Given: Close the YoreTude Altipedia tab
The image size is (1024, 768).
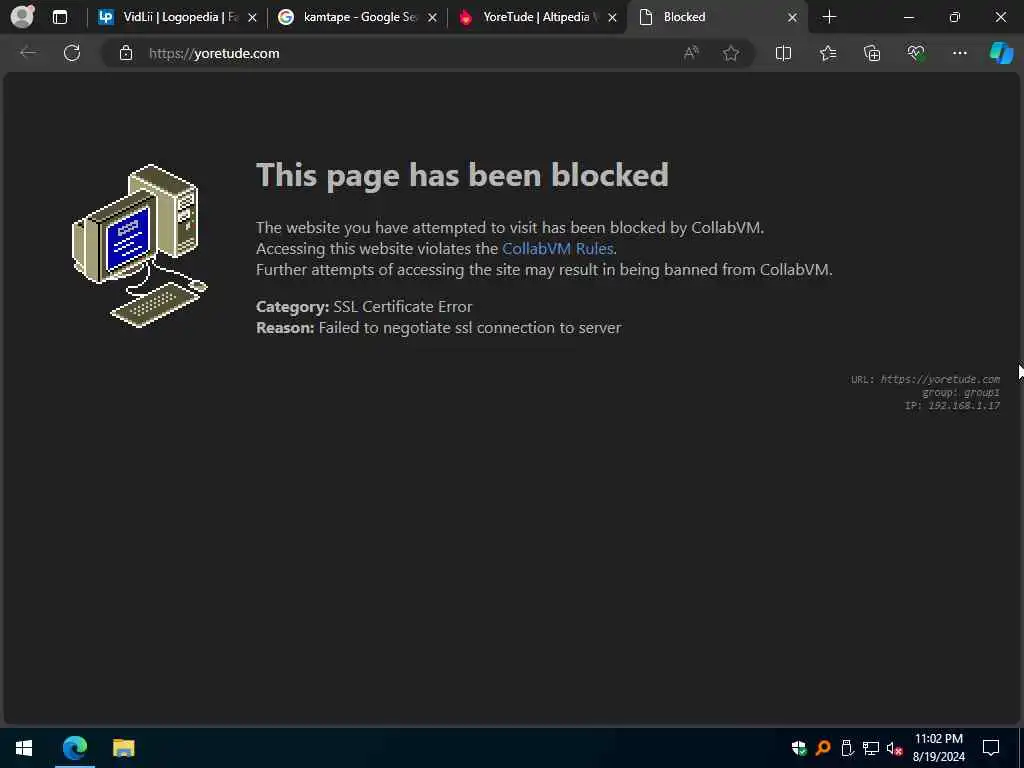Looking at the screenshot, I should pyautogui.click(x=612, y=18).
